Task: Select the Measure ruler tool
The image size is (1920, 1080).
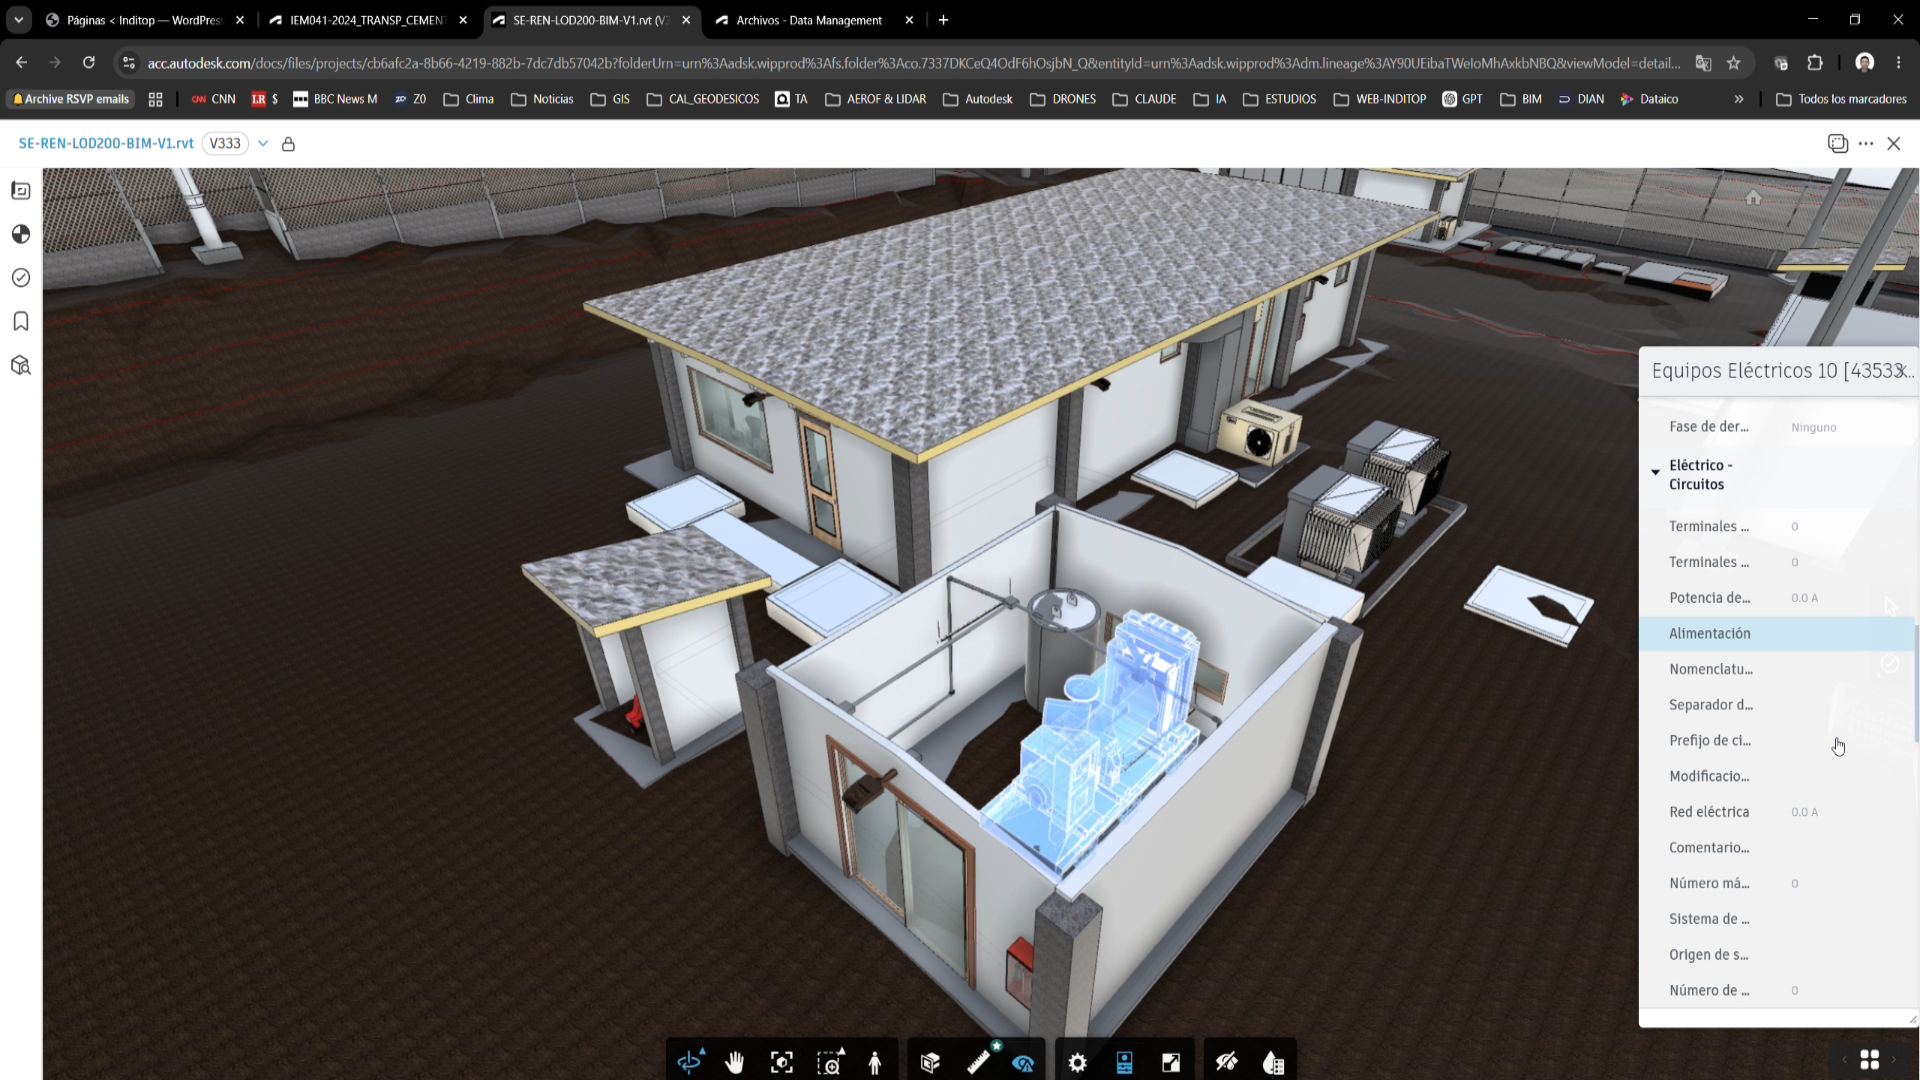Action: point(979,1062)
